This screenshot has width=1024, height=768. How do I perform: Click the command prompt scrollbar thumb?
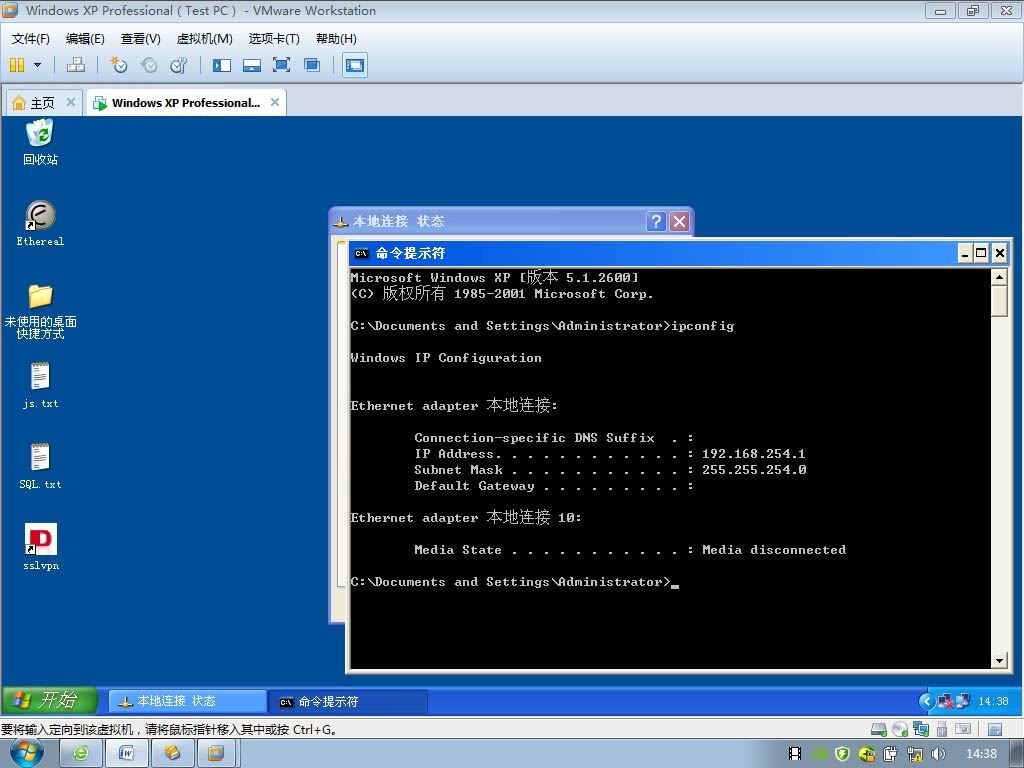[999, 301]
